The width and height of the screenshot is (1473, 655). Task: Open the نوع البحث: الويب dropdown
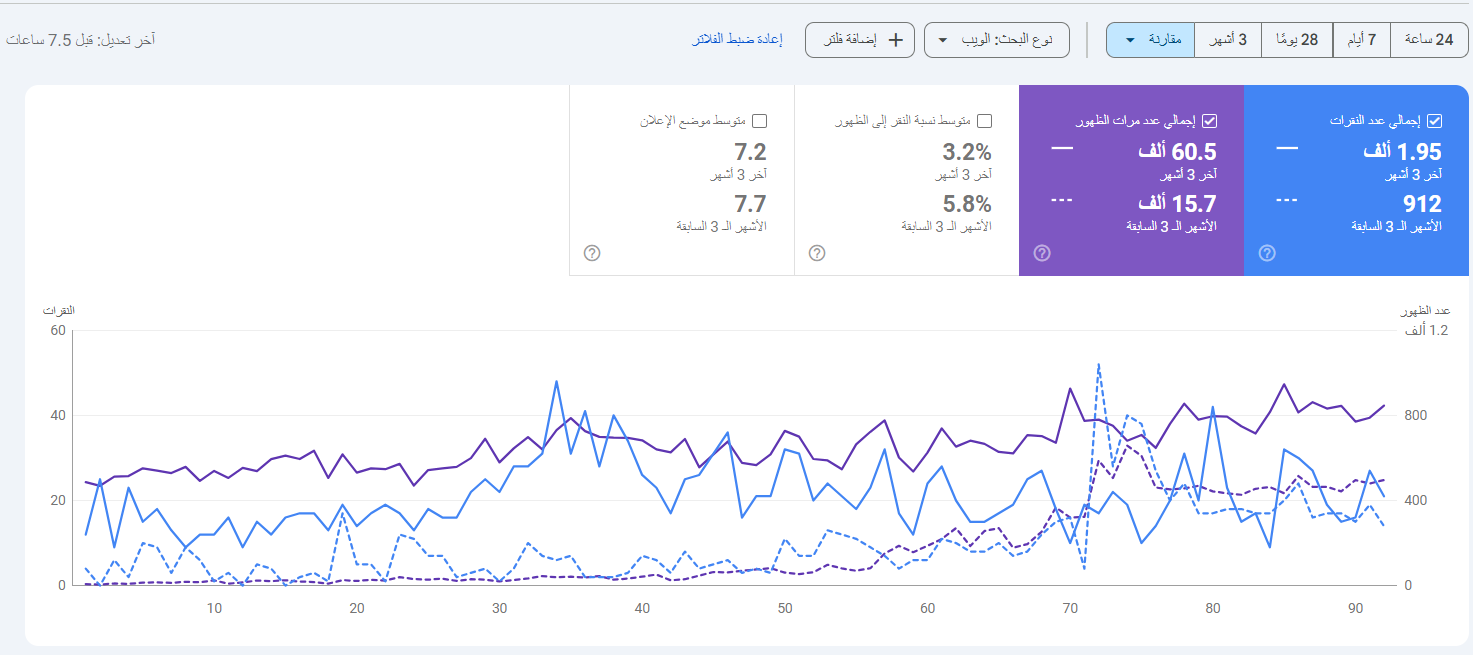click(996, 39)
